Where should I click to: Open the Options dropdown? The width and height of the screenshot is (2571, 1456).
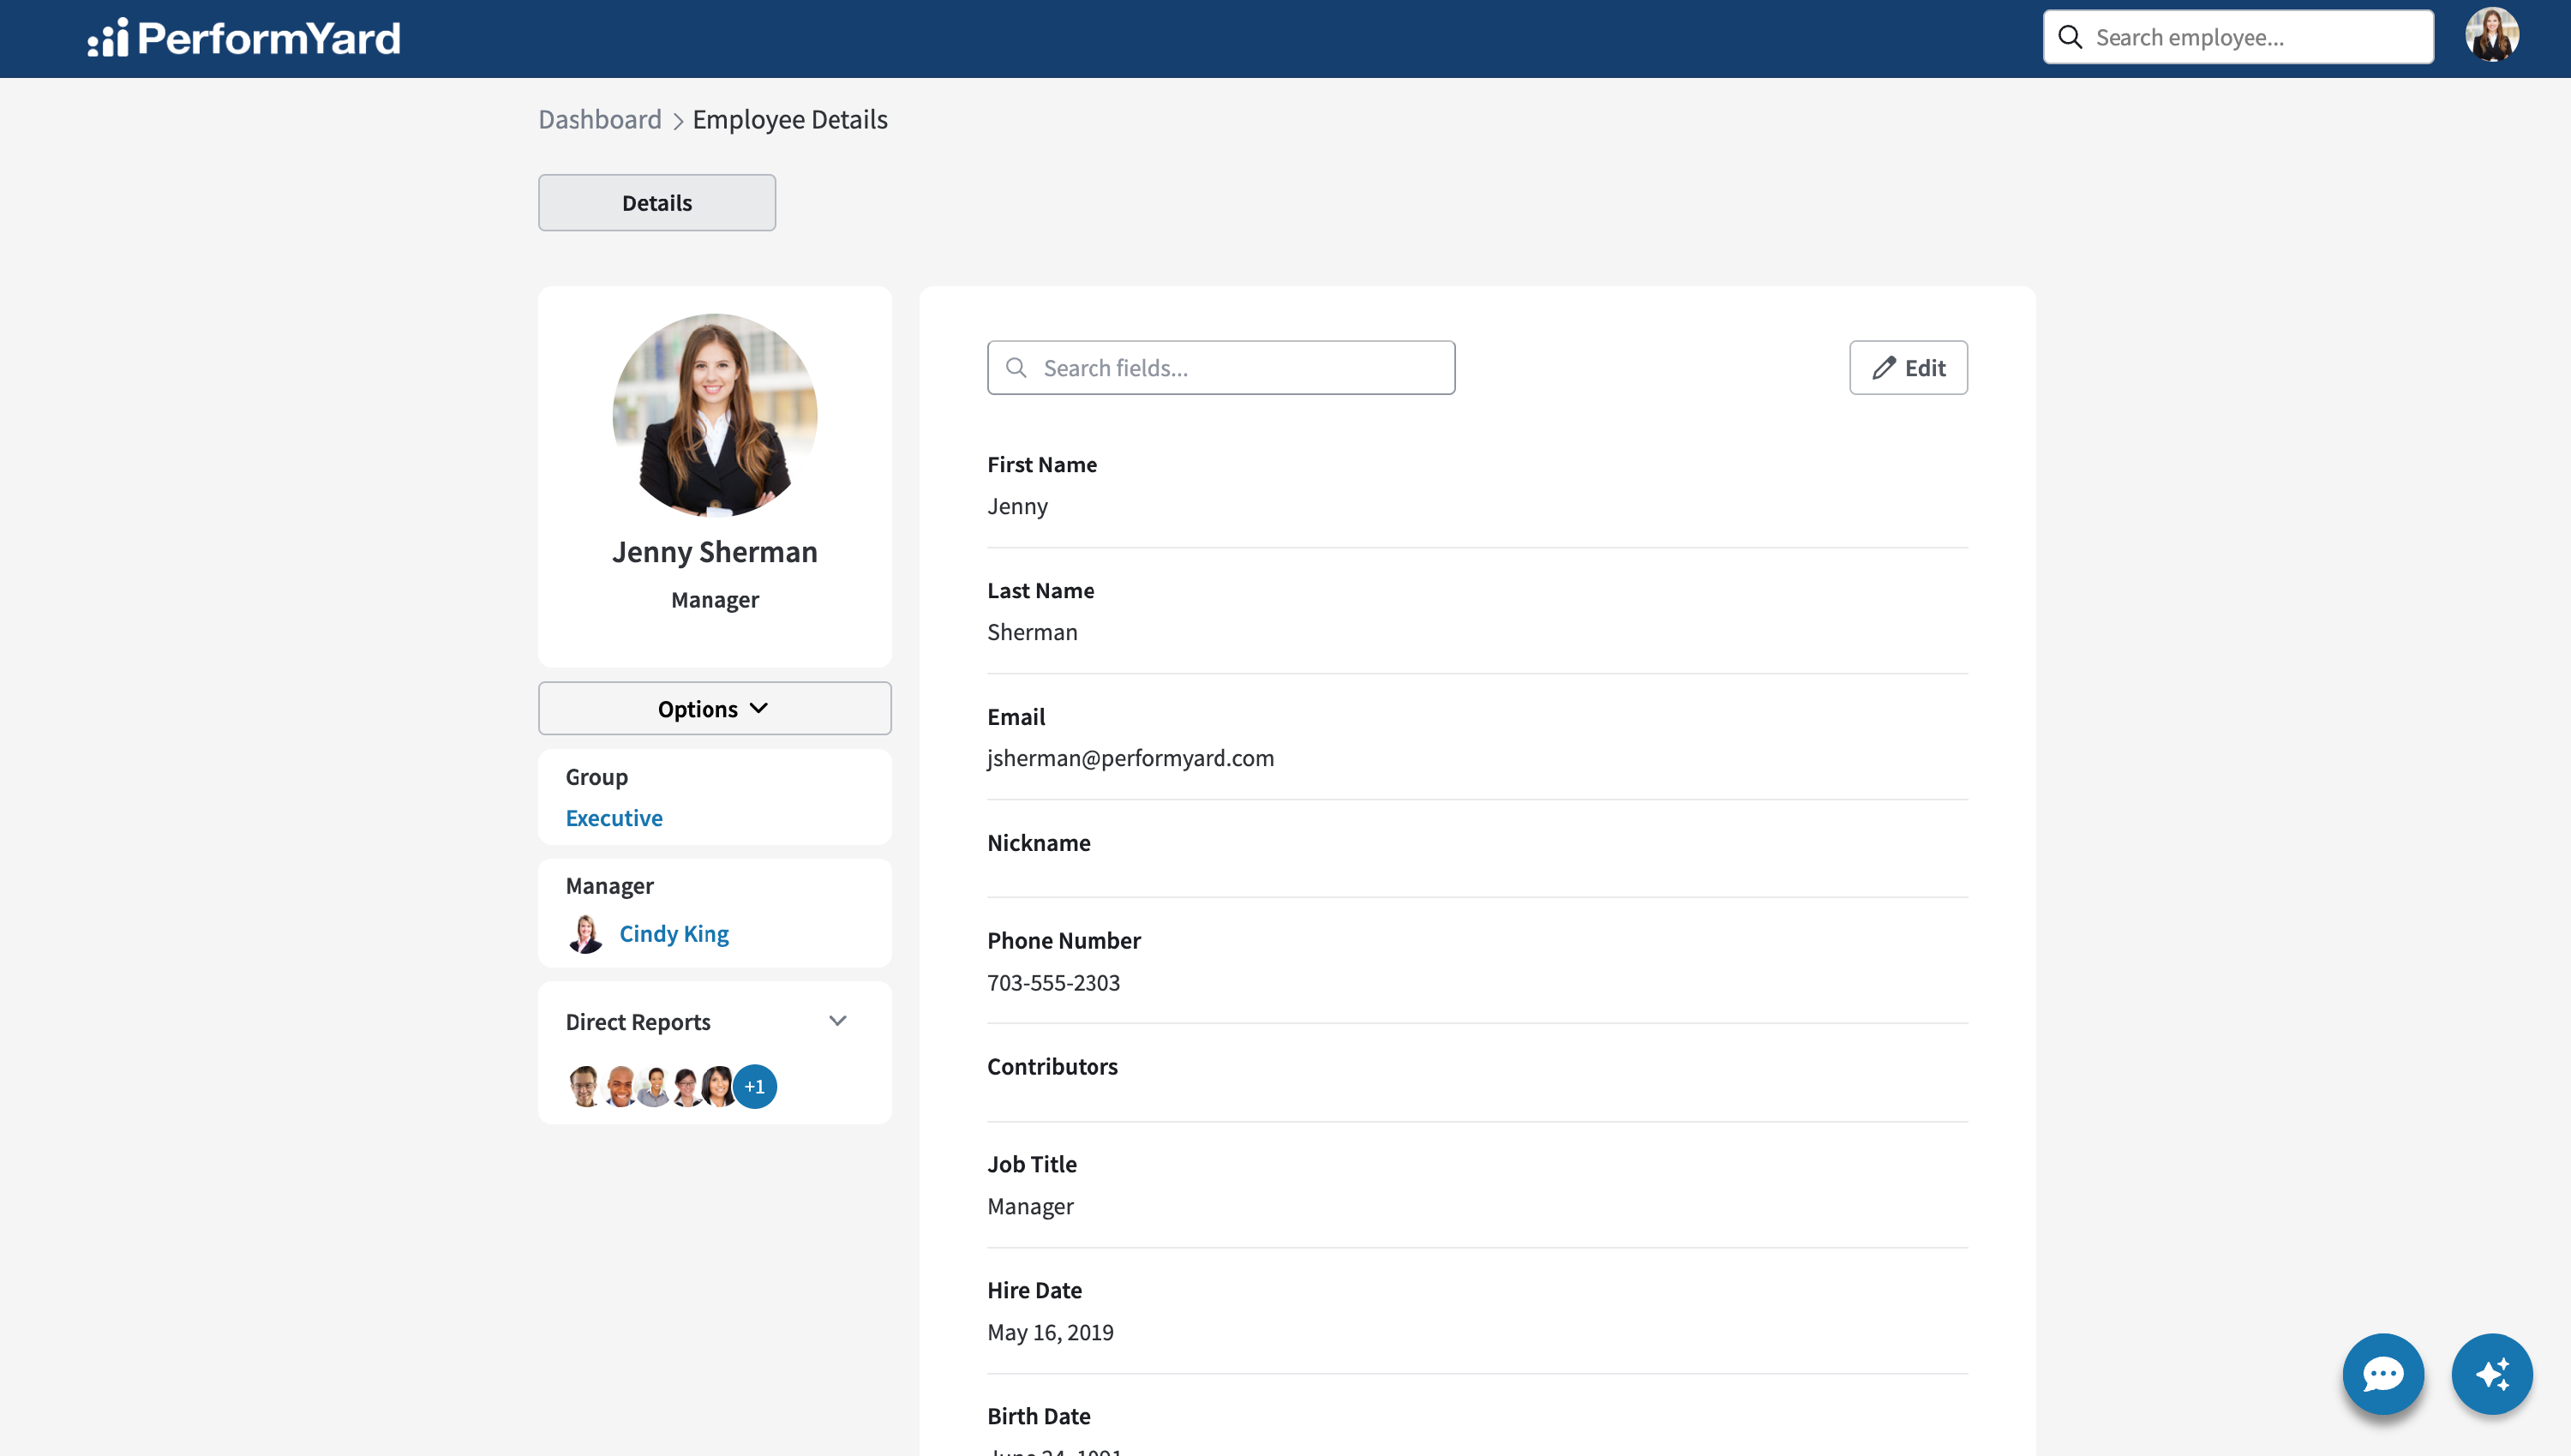click(x=715, y=708)
